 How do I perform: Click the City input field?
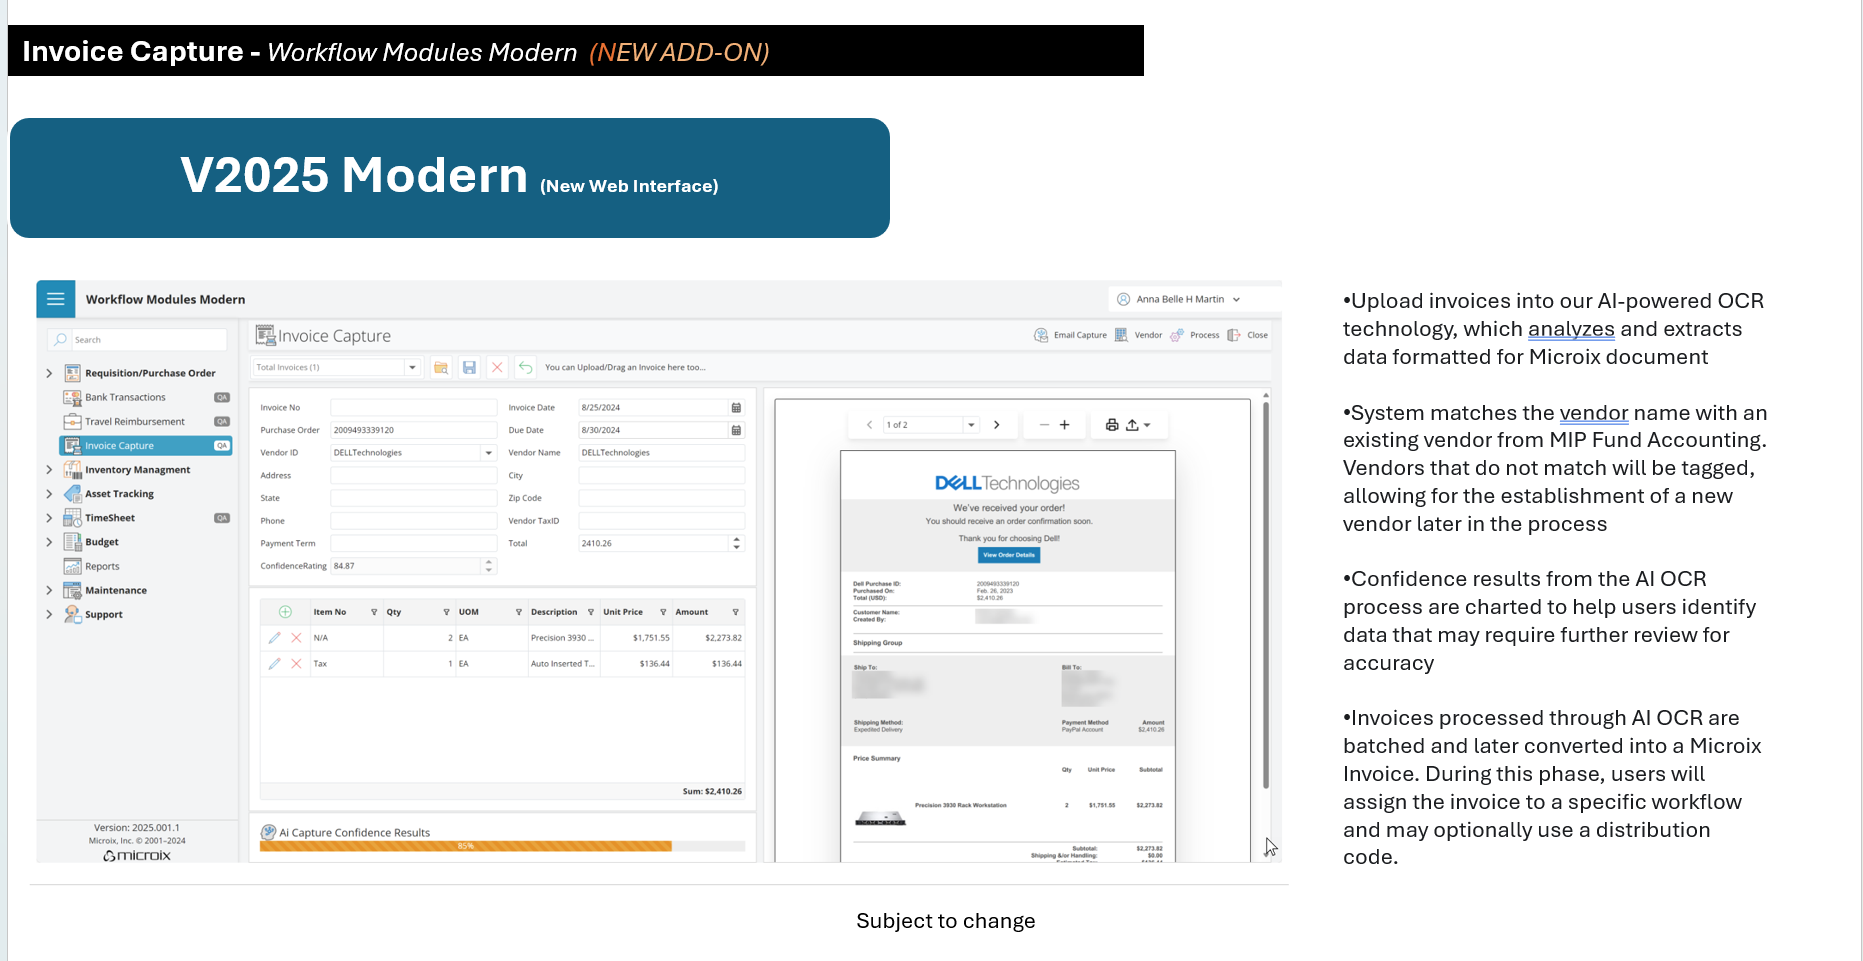coord(661,476)
